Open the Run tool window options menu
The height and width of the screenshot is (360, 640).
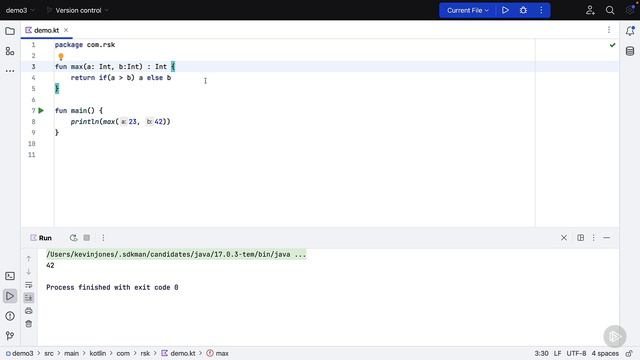pyautogui.click(x=593, y=238)
